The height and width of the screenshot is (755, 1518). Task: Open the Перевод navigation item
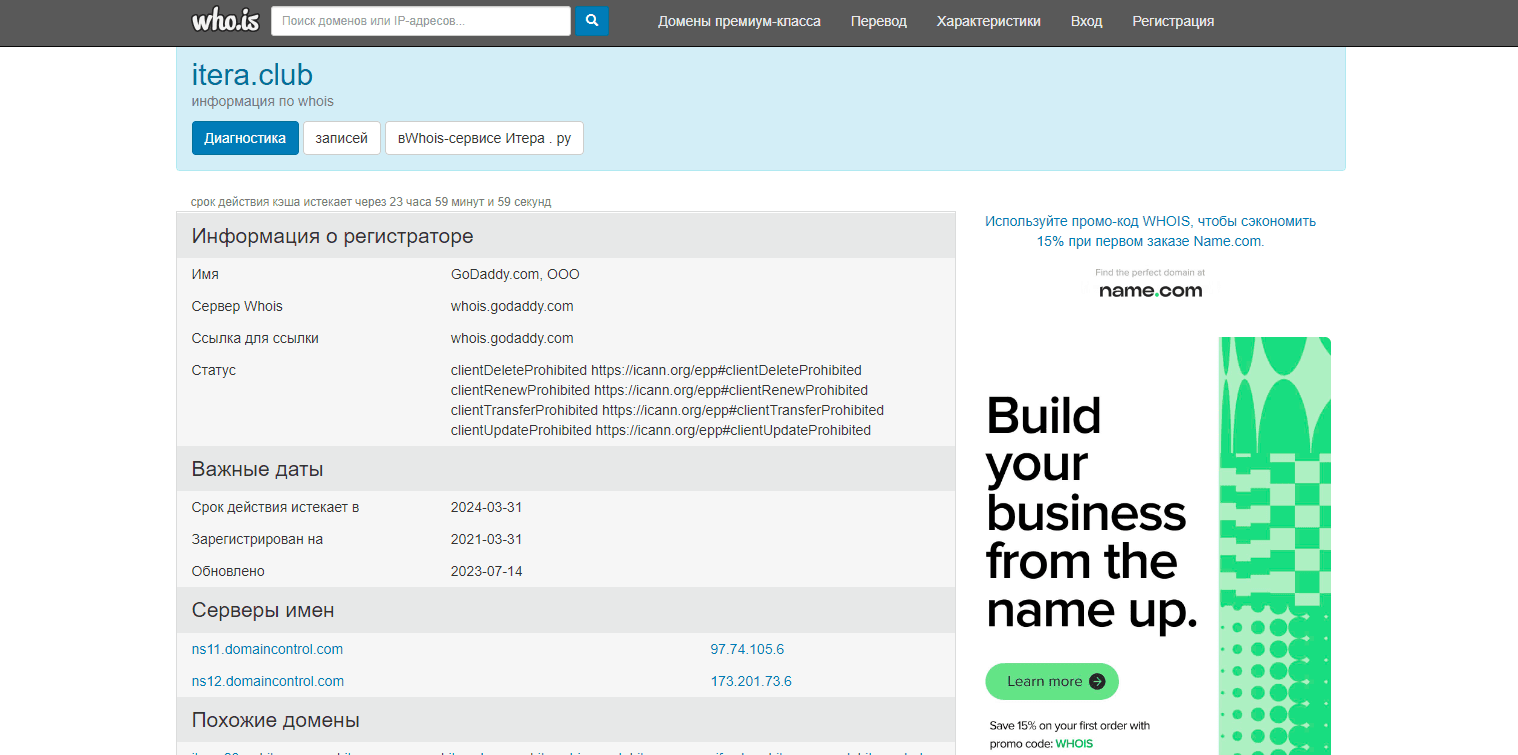878,21
